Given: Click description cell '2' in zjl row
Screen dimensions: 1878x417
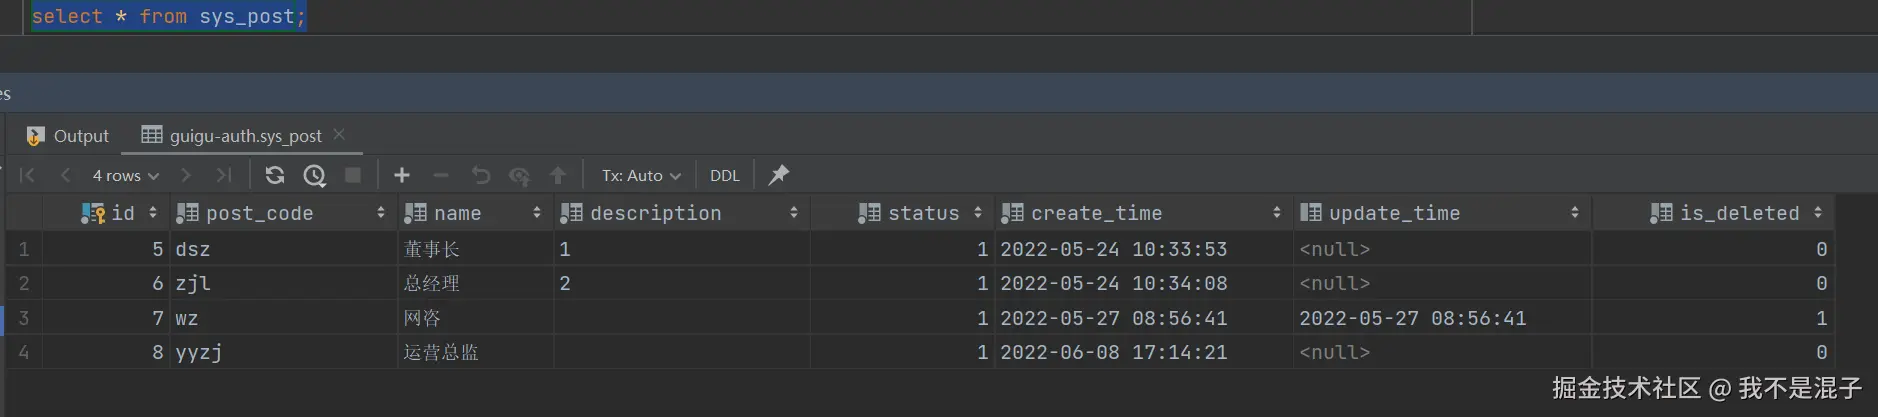Looking at the screenshot, I should pyautogui.click(x=682, y=283).
